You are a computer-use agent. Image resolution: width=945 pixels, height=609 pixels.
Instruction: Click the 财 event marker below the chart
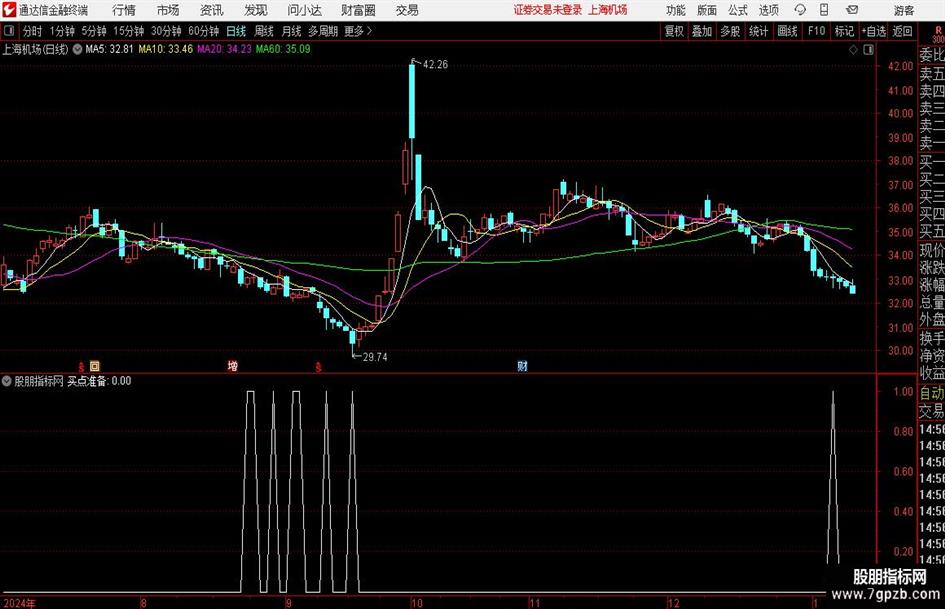pyautogui.click(x=523, y=366)
